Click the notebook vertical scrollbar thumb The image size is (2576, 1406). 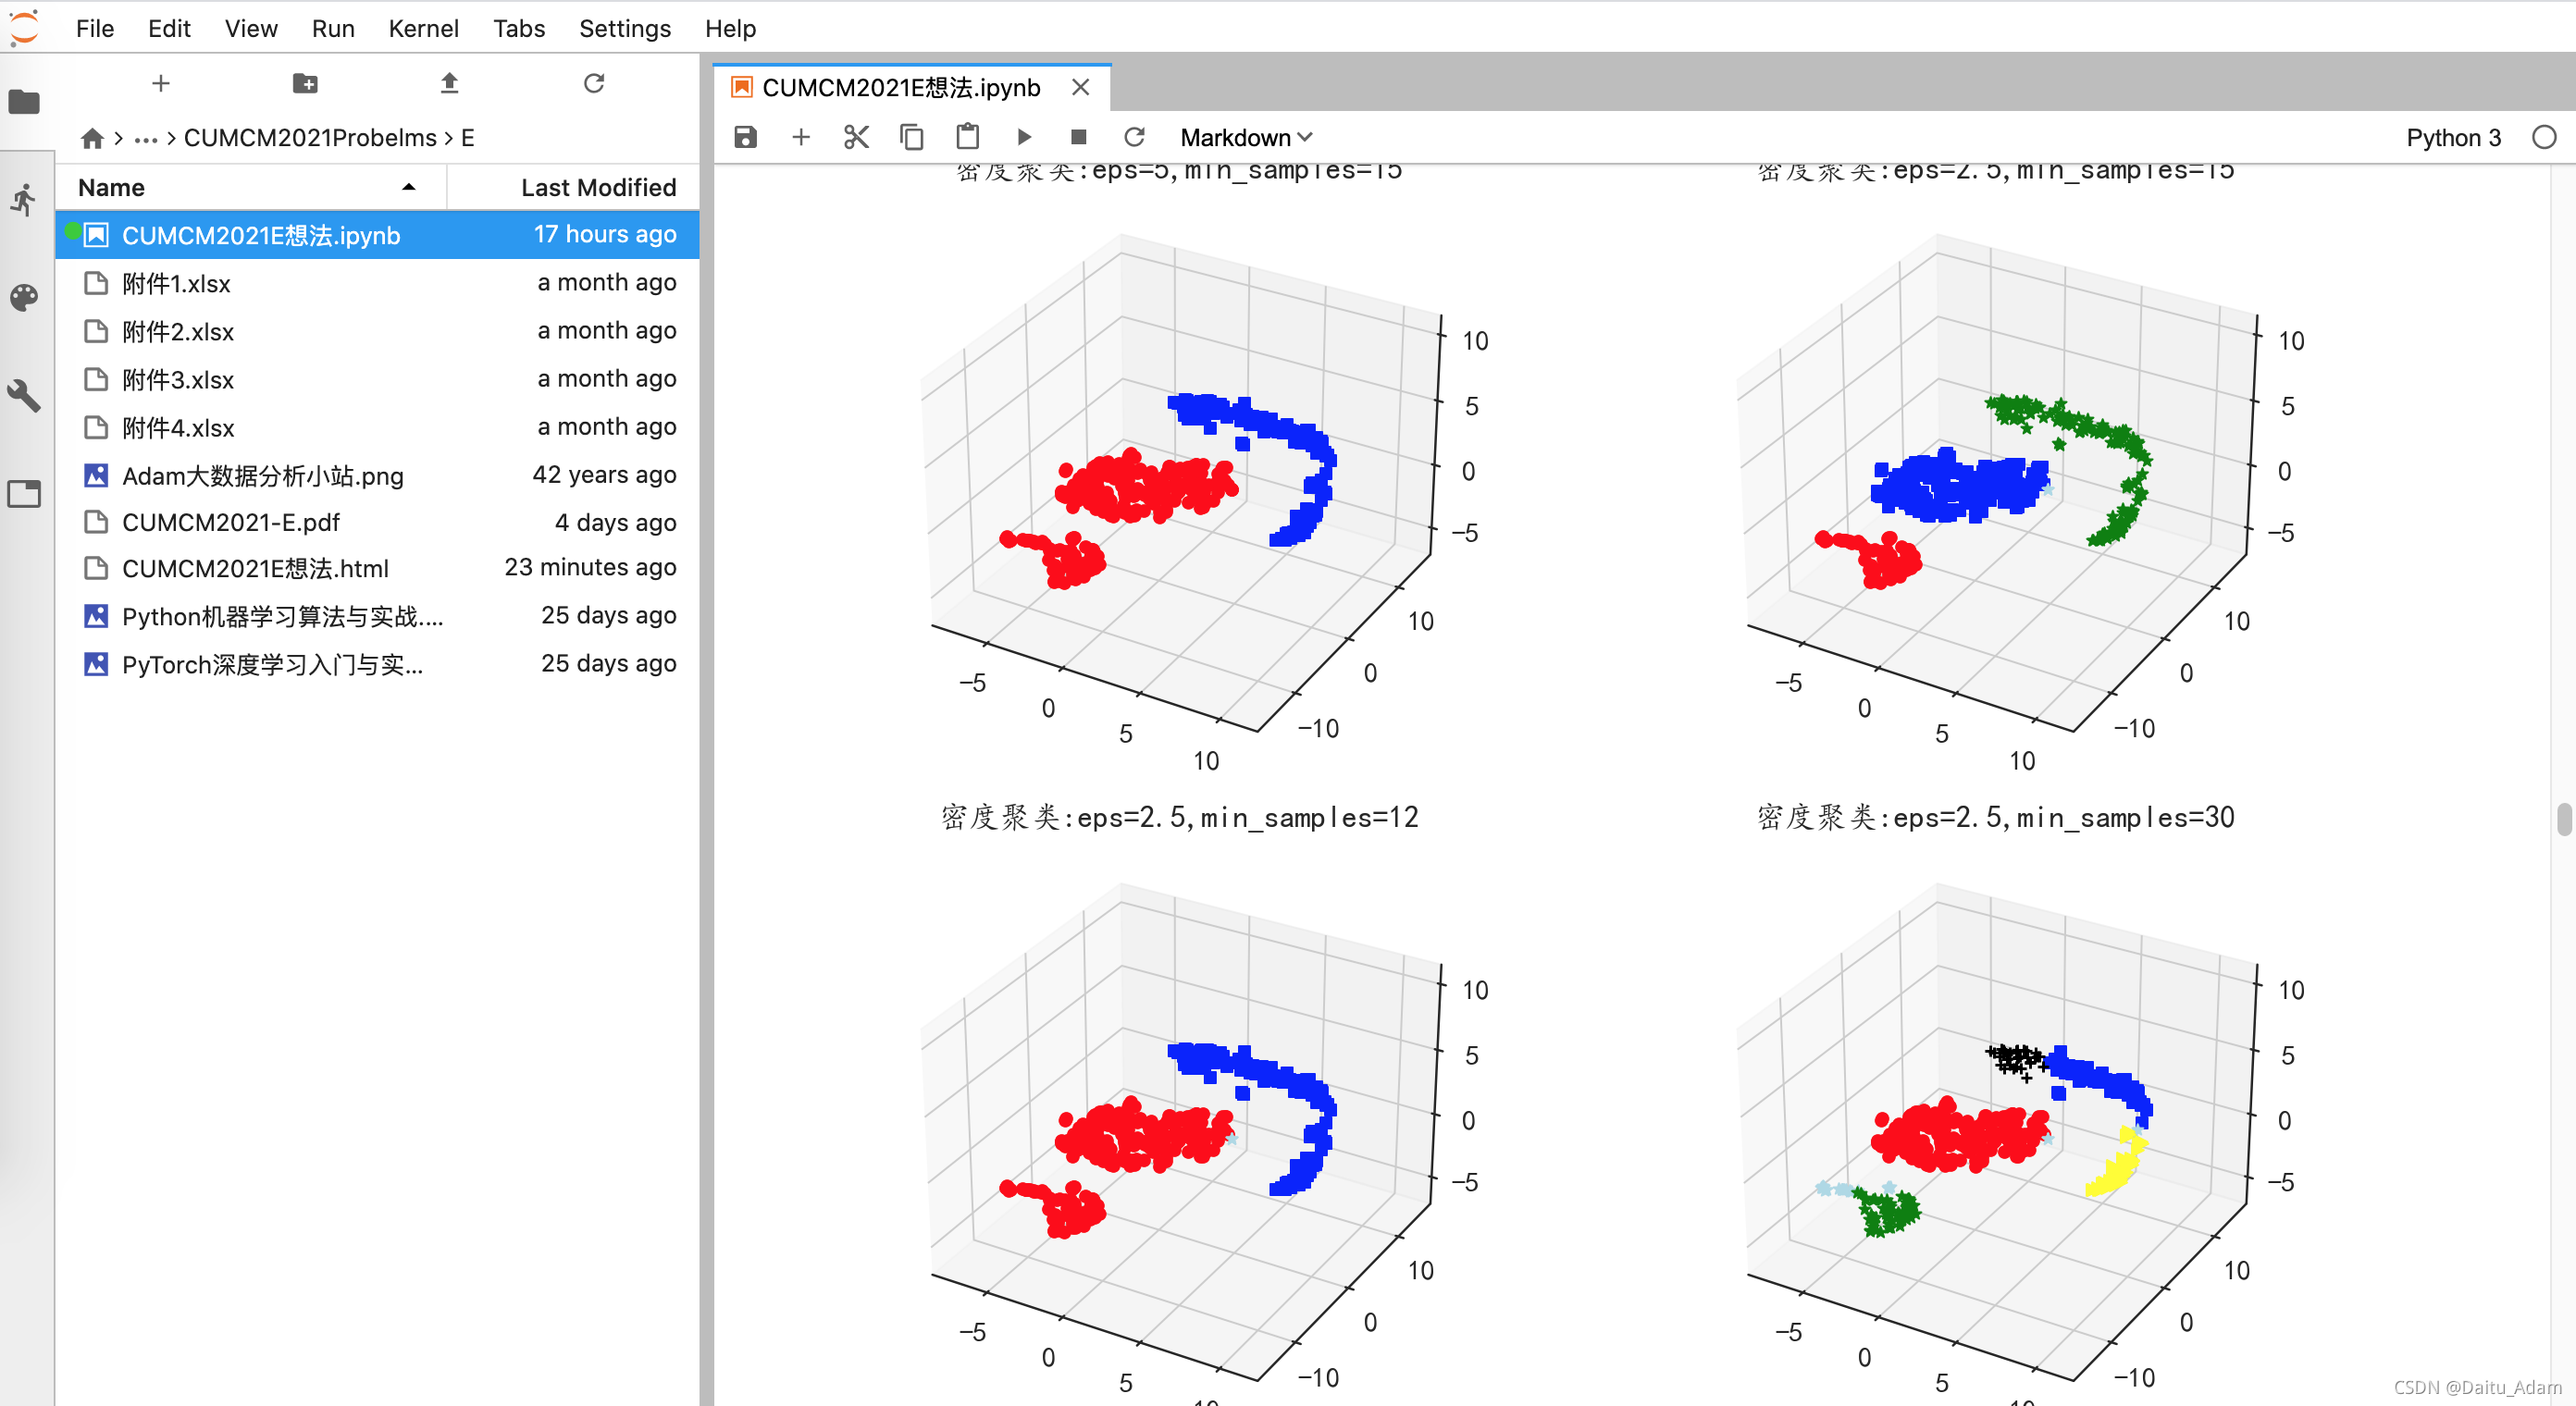2564,819
